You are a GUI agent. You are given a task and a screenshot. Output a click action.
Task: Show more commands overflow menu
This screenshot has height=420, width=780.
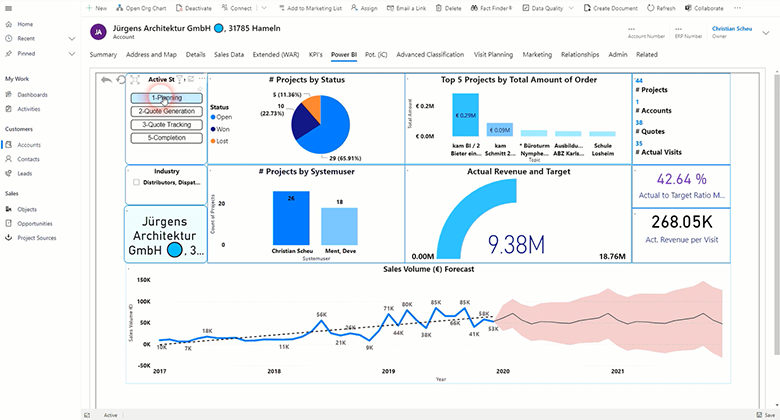[737, 8]
